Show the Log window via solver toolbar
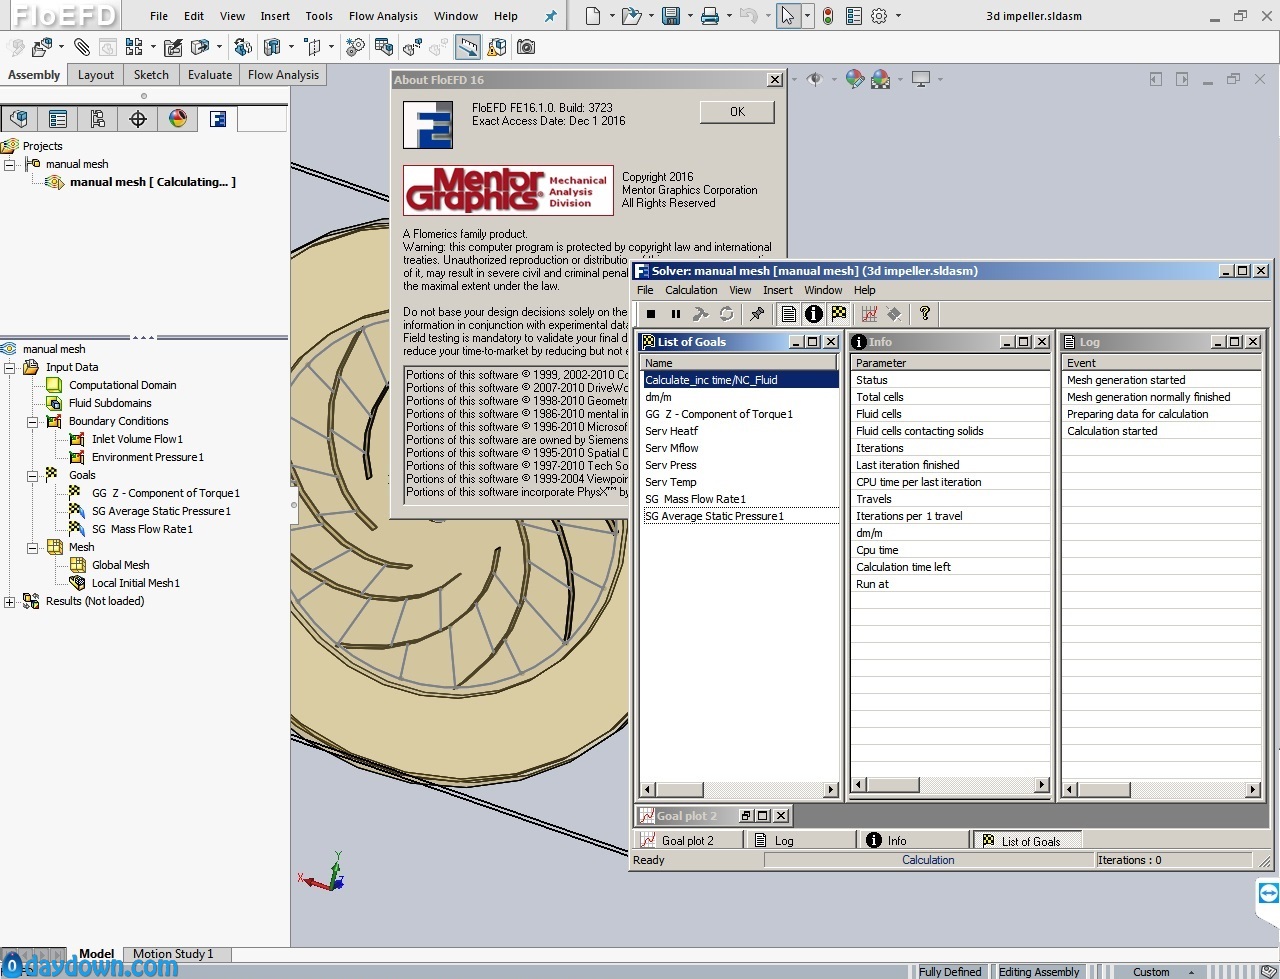This screenshot has width=1280, height=979. [789, 314]
